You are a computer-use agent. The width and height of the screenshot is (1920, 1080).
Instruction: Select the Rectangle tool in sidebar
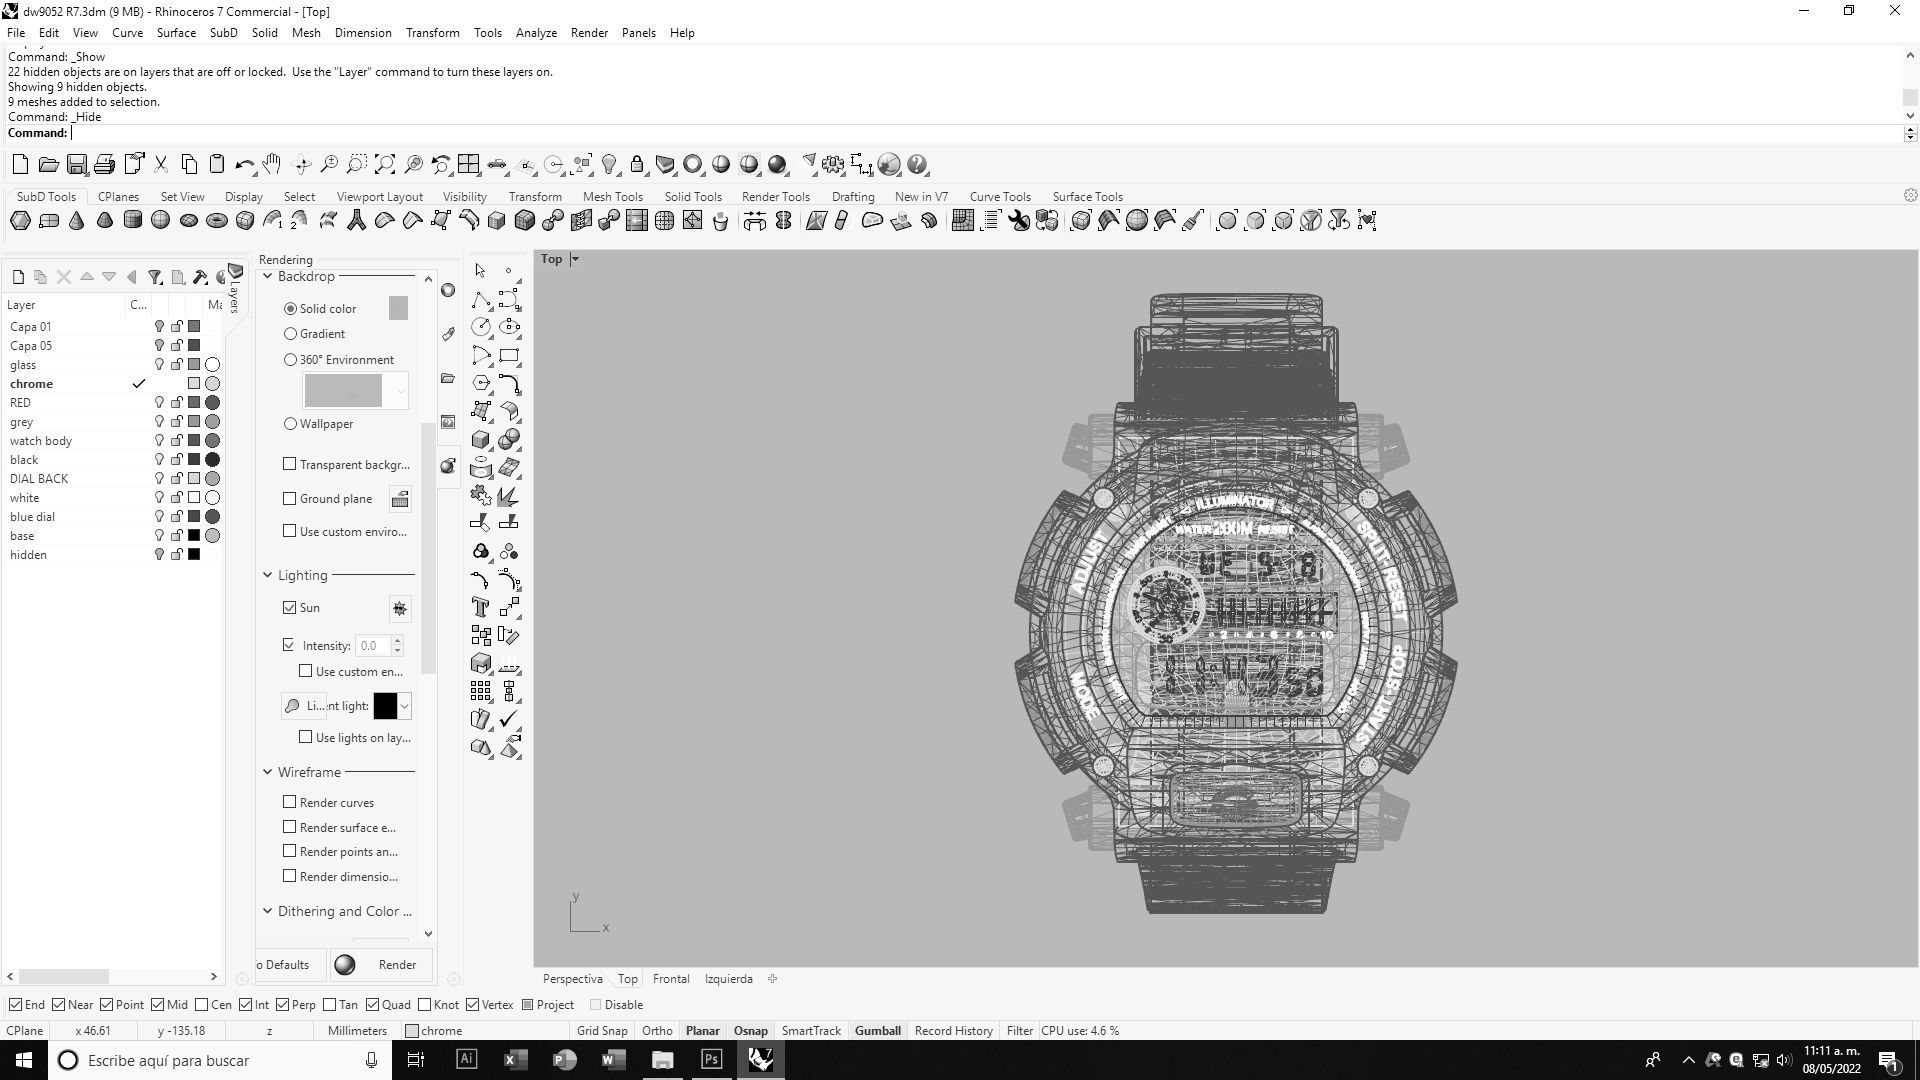[x=509, y=356]
